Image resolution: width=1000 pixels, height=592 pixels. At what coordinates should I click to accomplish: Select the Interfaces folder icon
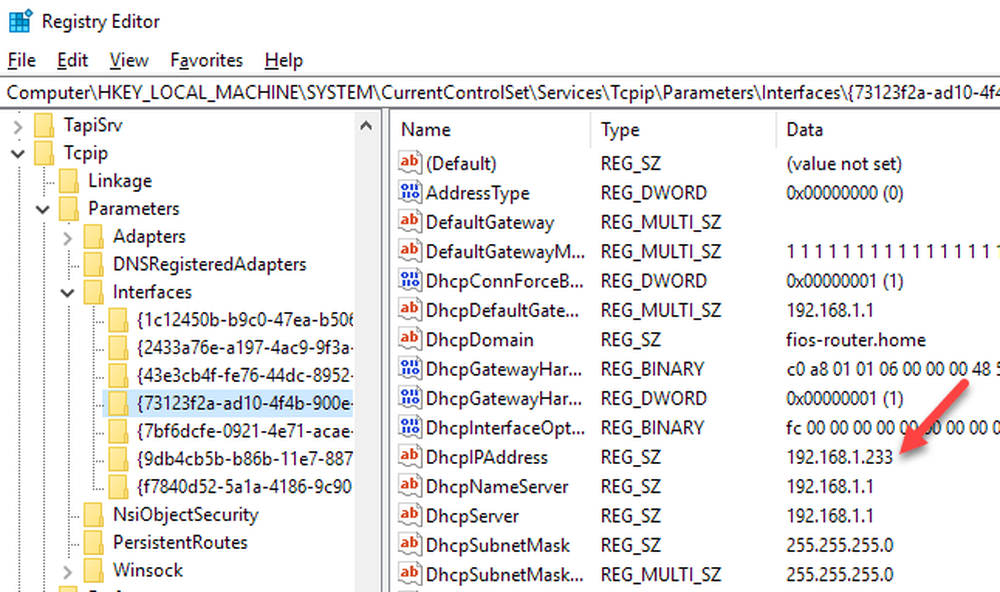94,292
